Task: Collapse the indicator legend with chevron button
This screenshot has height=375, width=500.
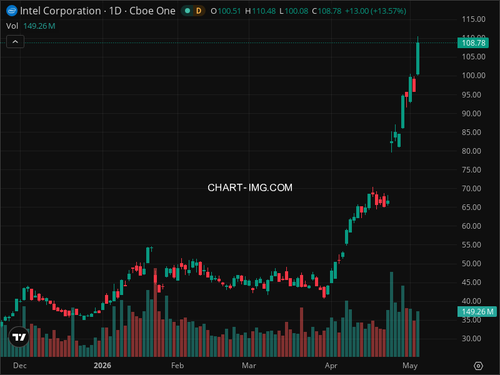Action: click(x=15, y=42)
